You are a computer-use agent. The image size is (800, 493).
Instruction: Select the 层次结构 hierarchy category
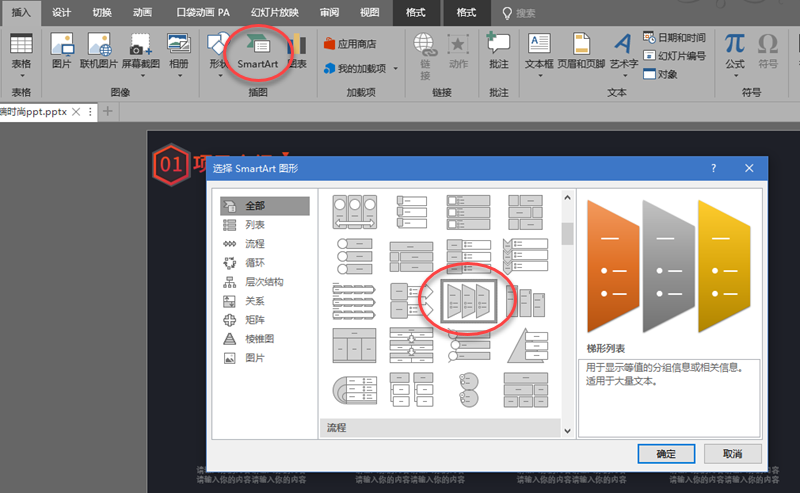pyautogui.click(x=265, y=282)
